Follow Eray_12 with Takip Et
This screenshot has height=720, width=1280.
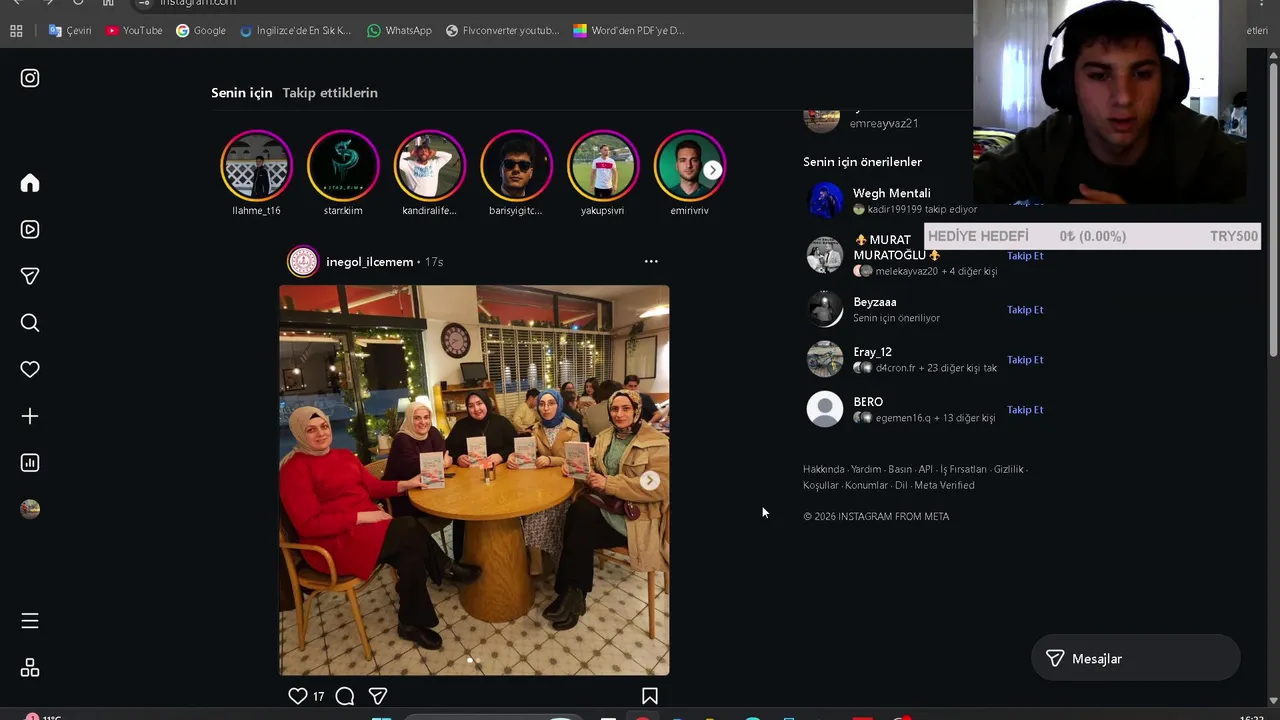[x=1025, y=360]
